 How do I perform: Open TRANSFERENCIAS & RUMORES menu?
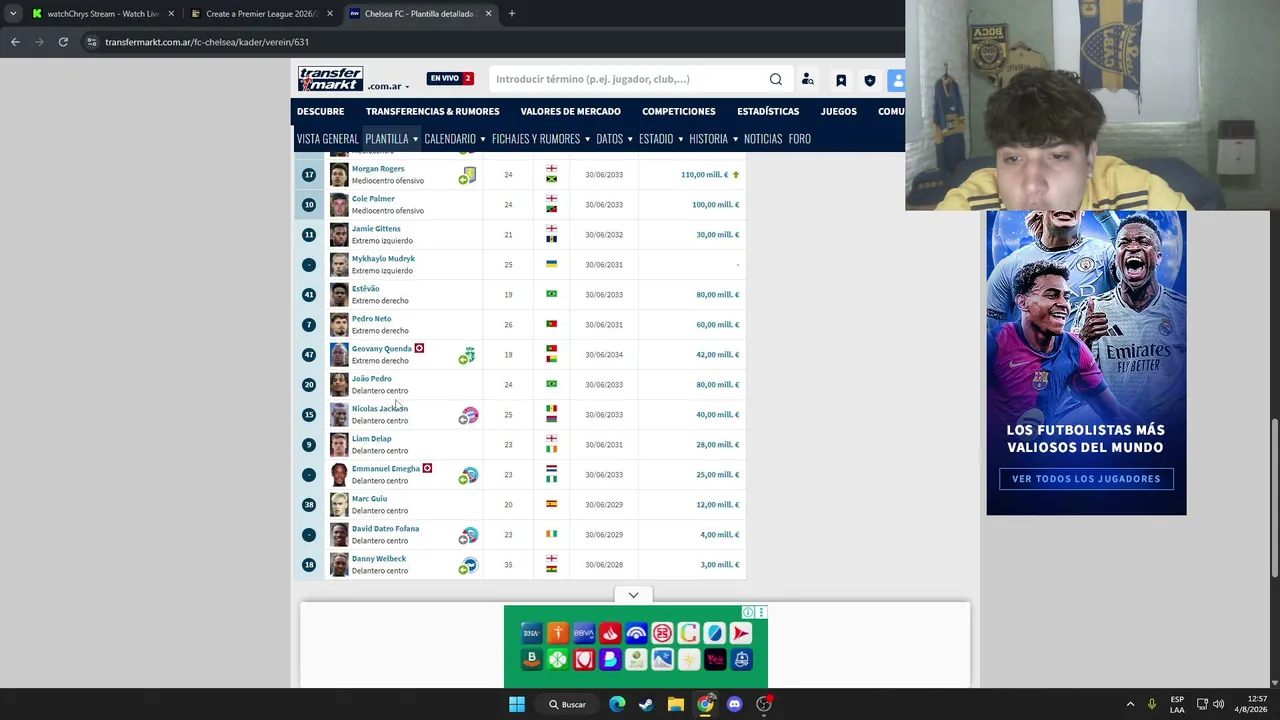[x=432, y=111]
